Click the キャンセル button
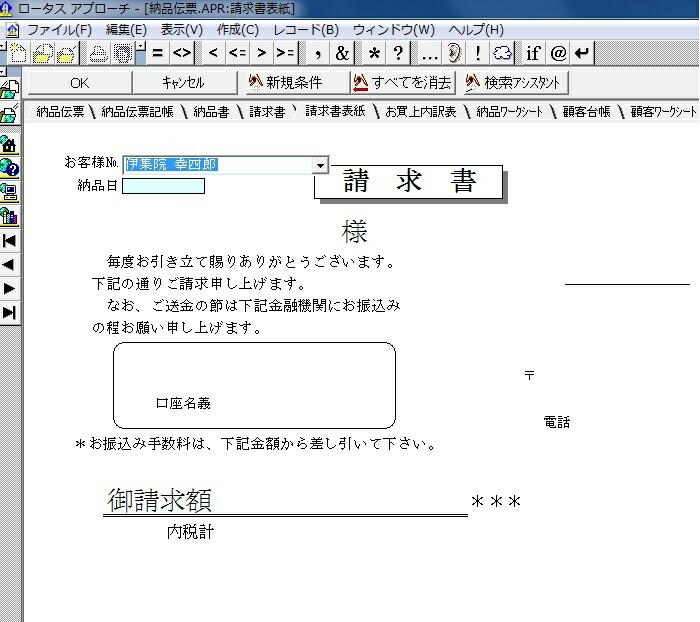 point(184,83)
